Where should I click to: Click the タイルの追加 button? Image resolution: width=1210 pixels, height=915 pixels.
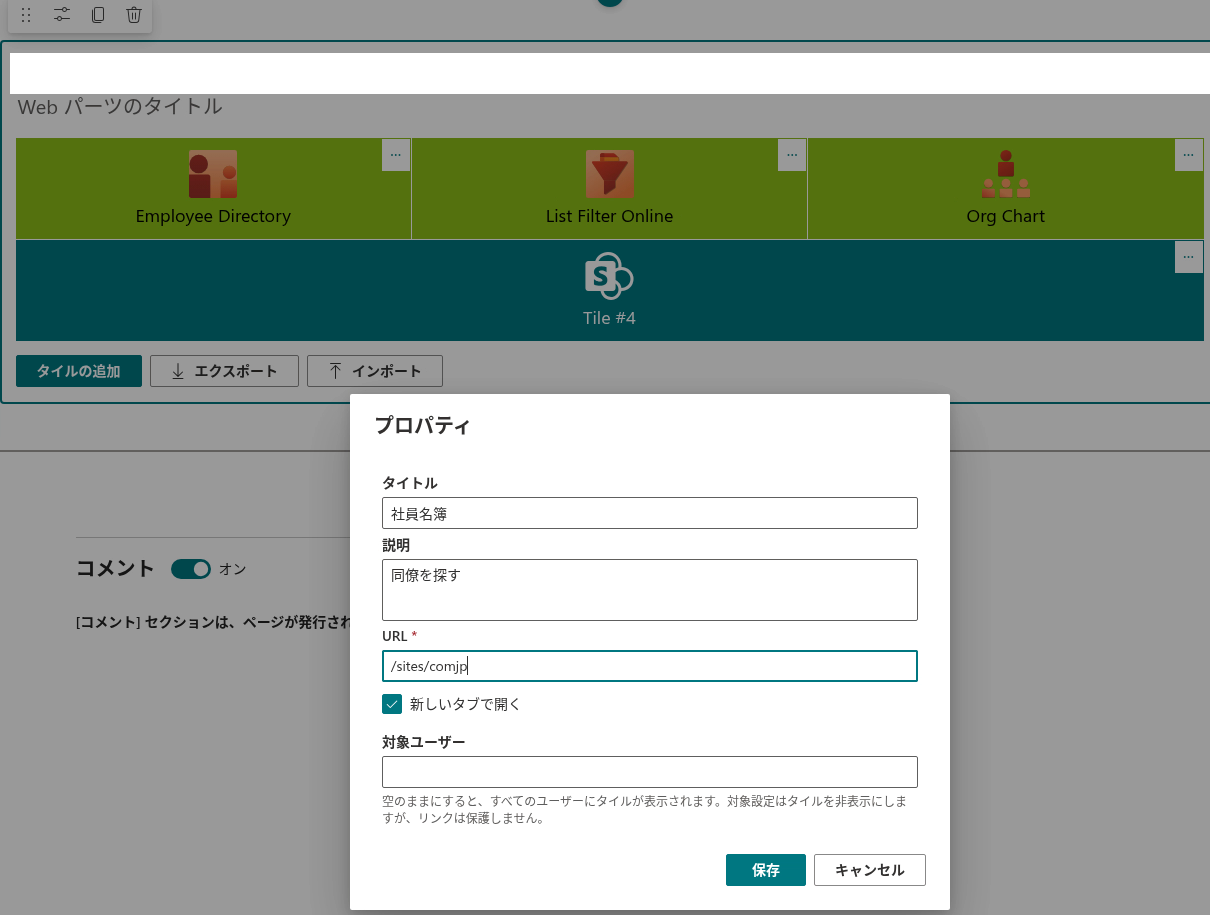tap(79, 371)
